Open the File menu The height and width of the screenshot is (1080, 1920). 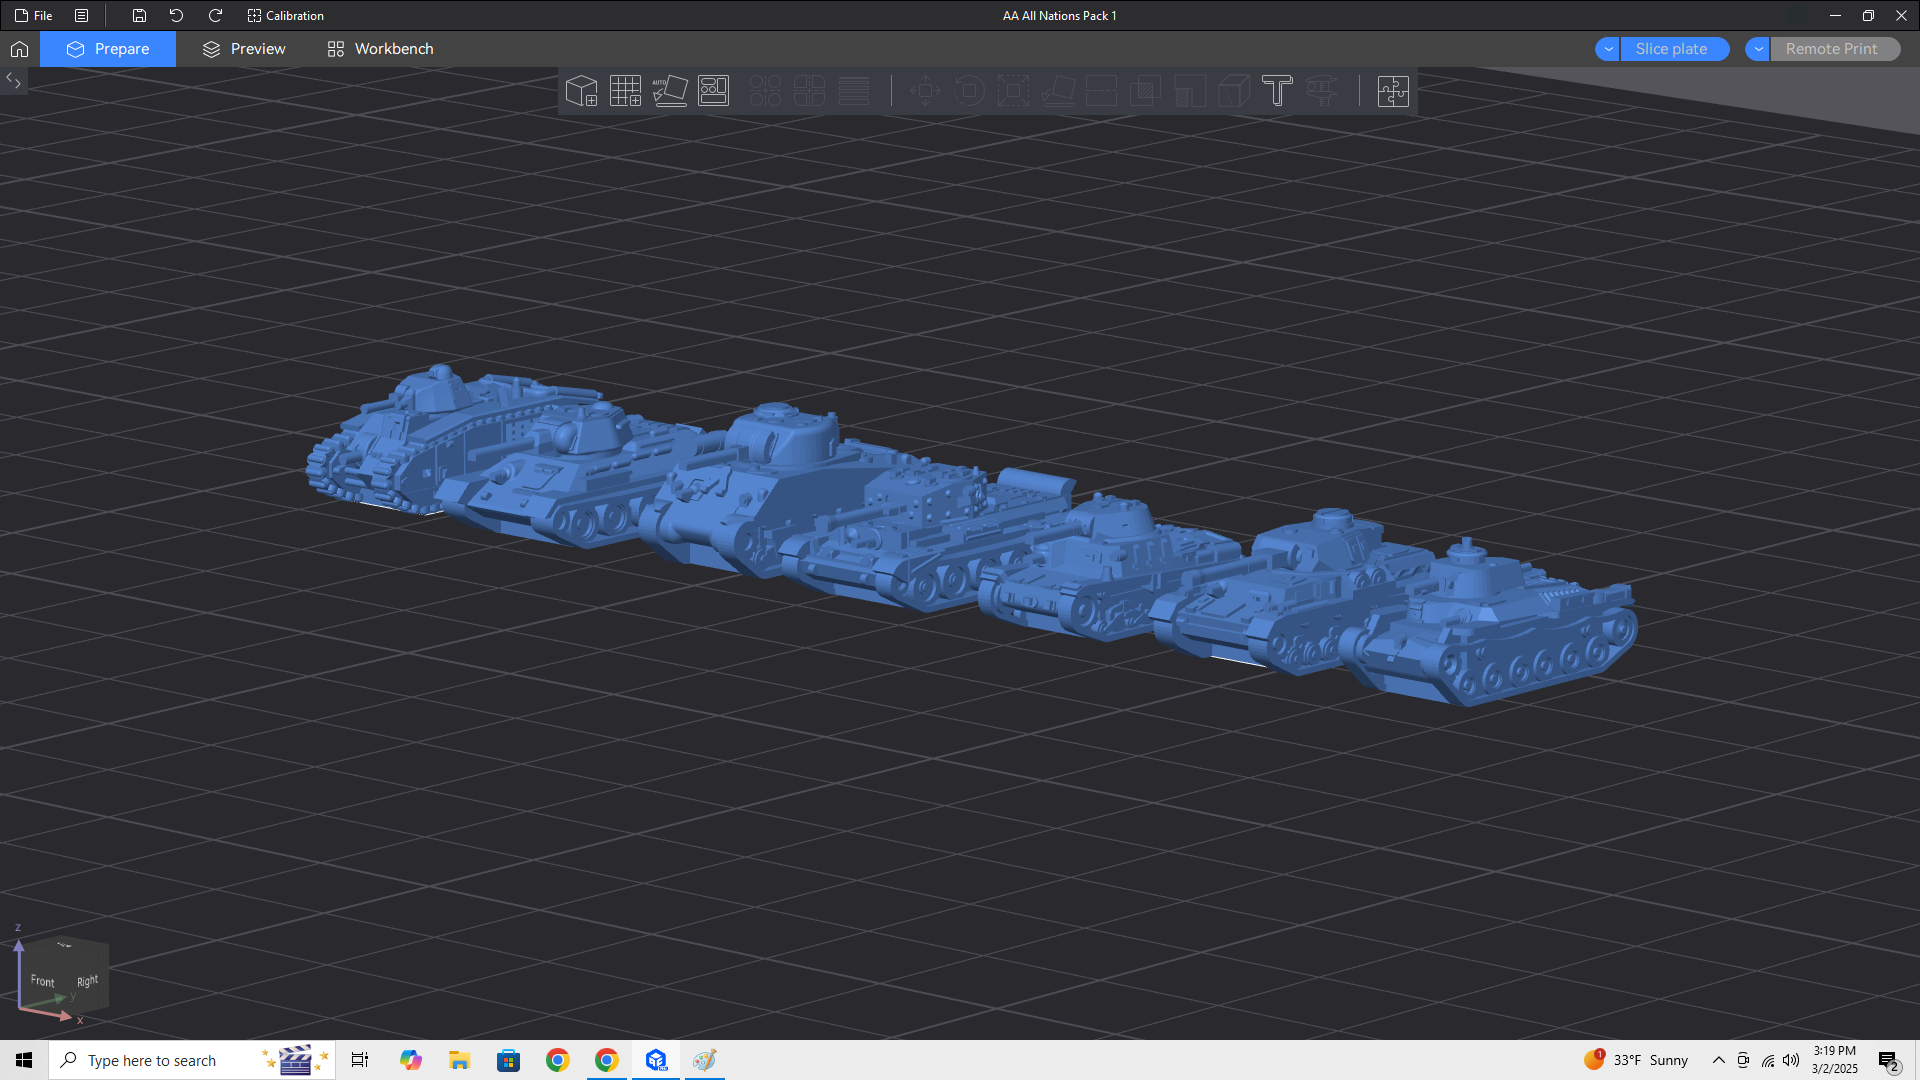(x=34, y=16)
